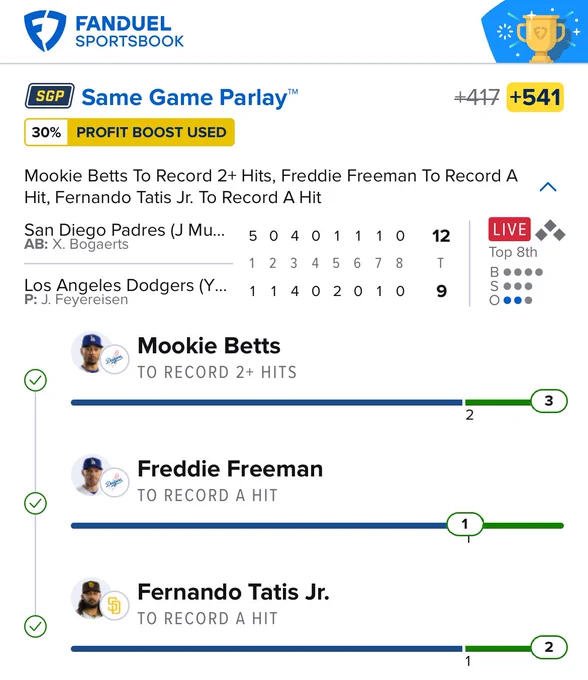The width and height of the screenshot is (588, 680).
Task: Click the checkmark beside Mookie Betts leg
Action: 36,380
